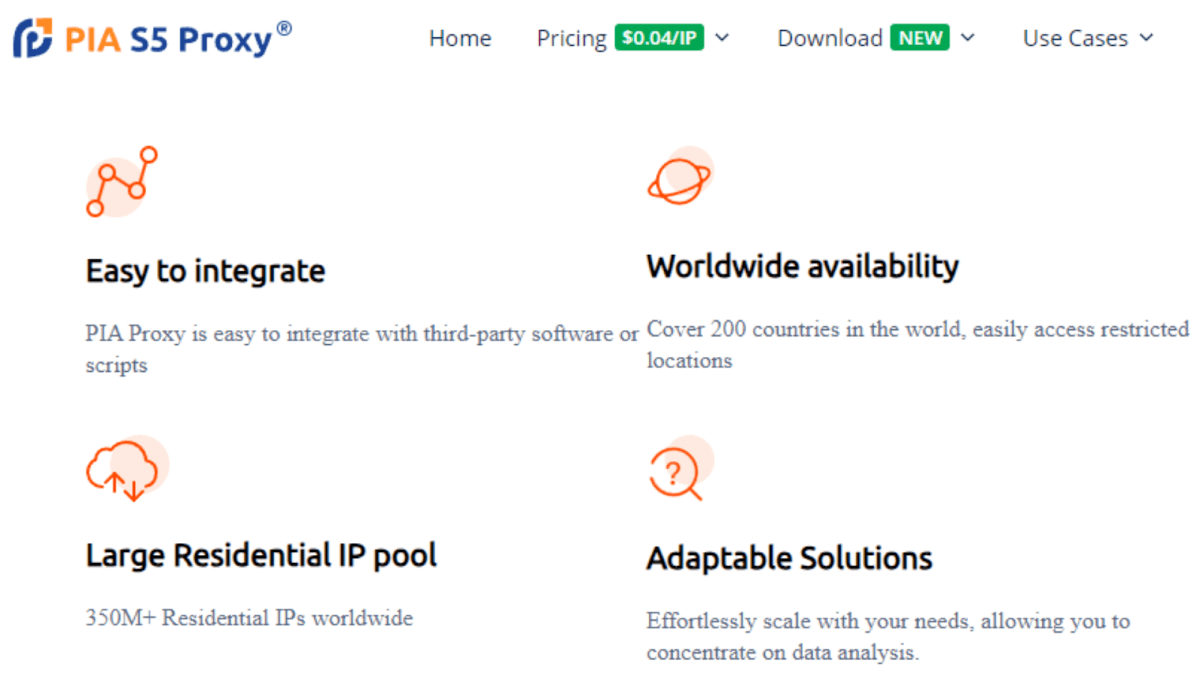Expand the Use Cases dropdown
1200x675 pixels.
1146,38
